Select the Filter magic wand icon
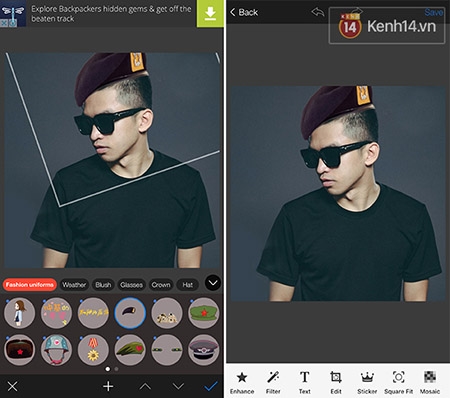Screen dimensions: 450x398 273,382
